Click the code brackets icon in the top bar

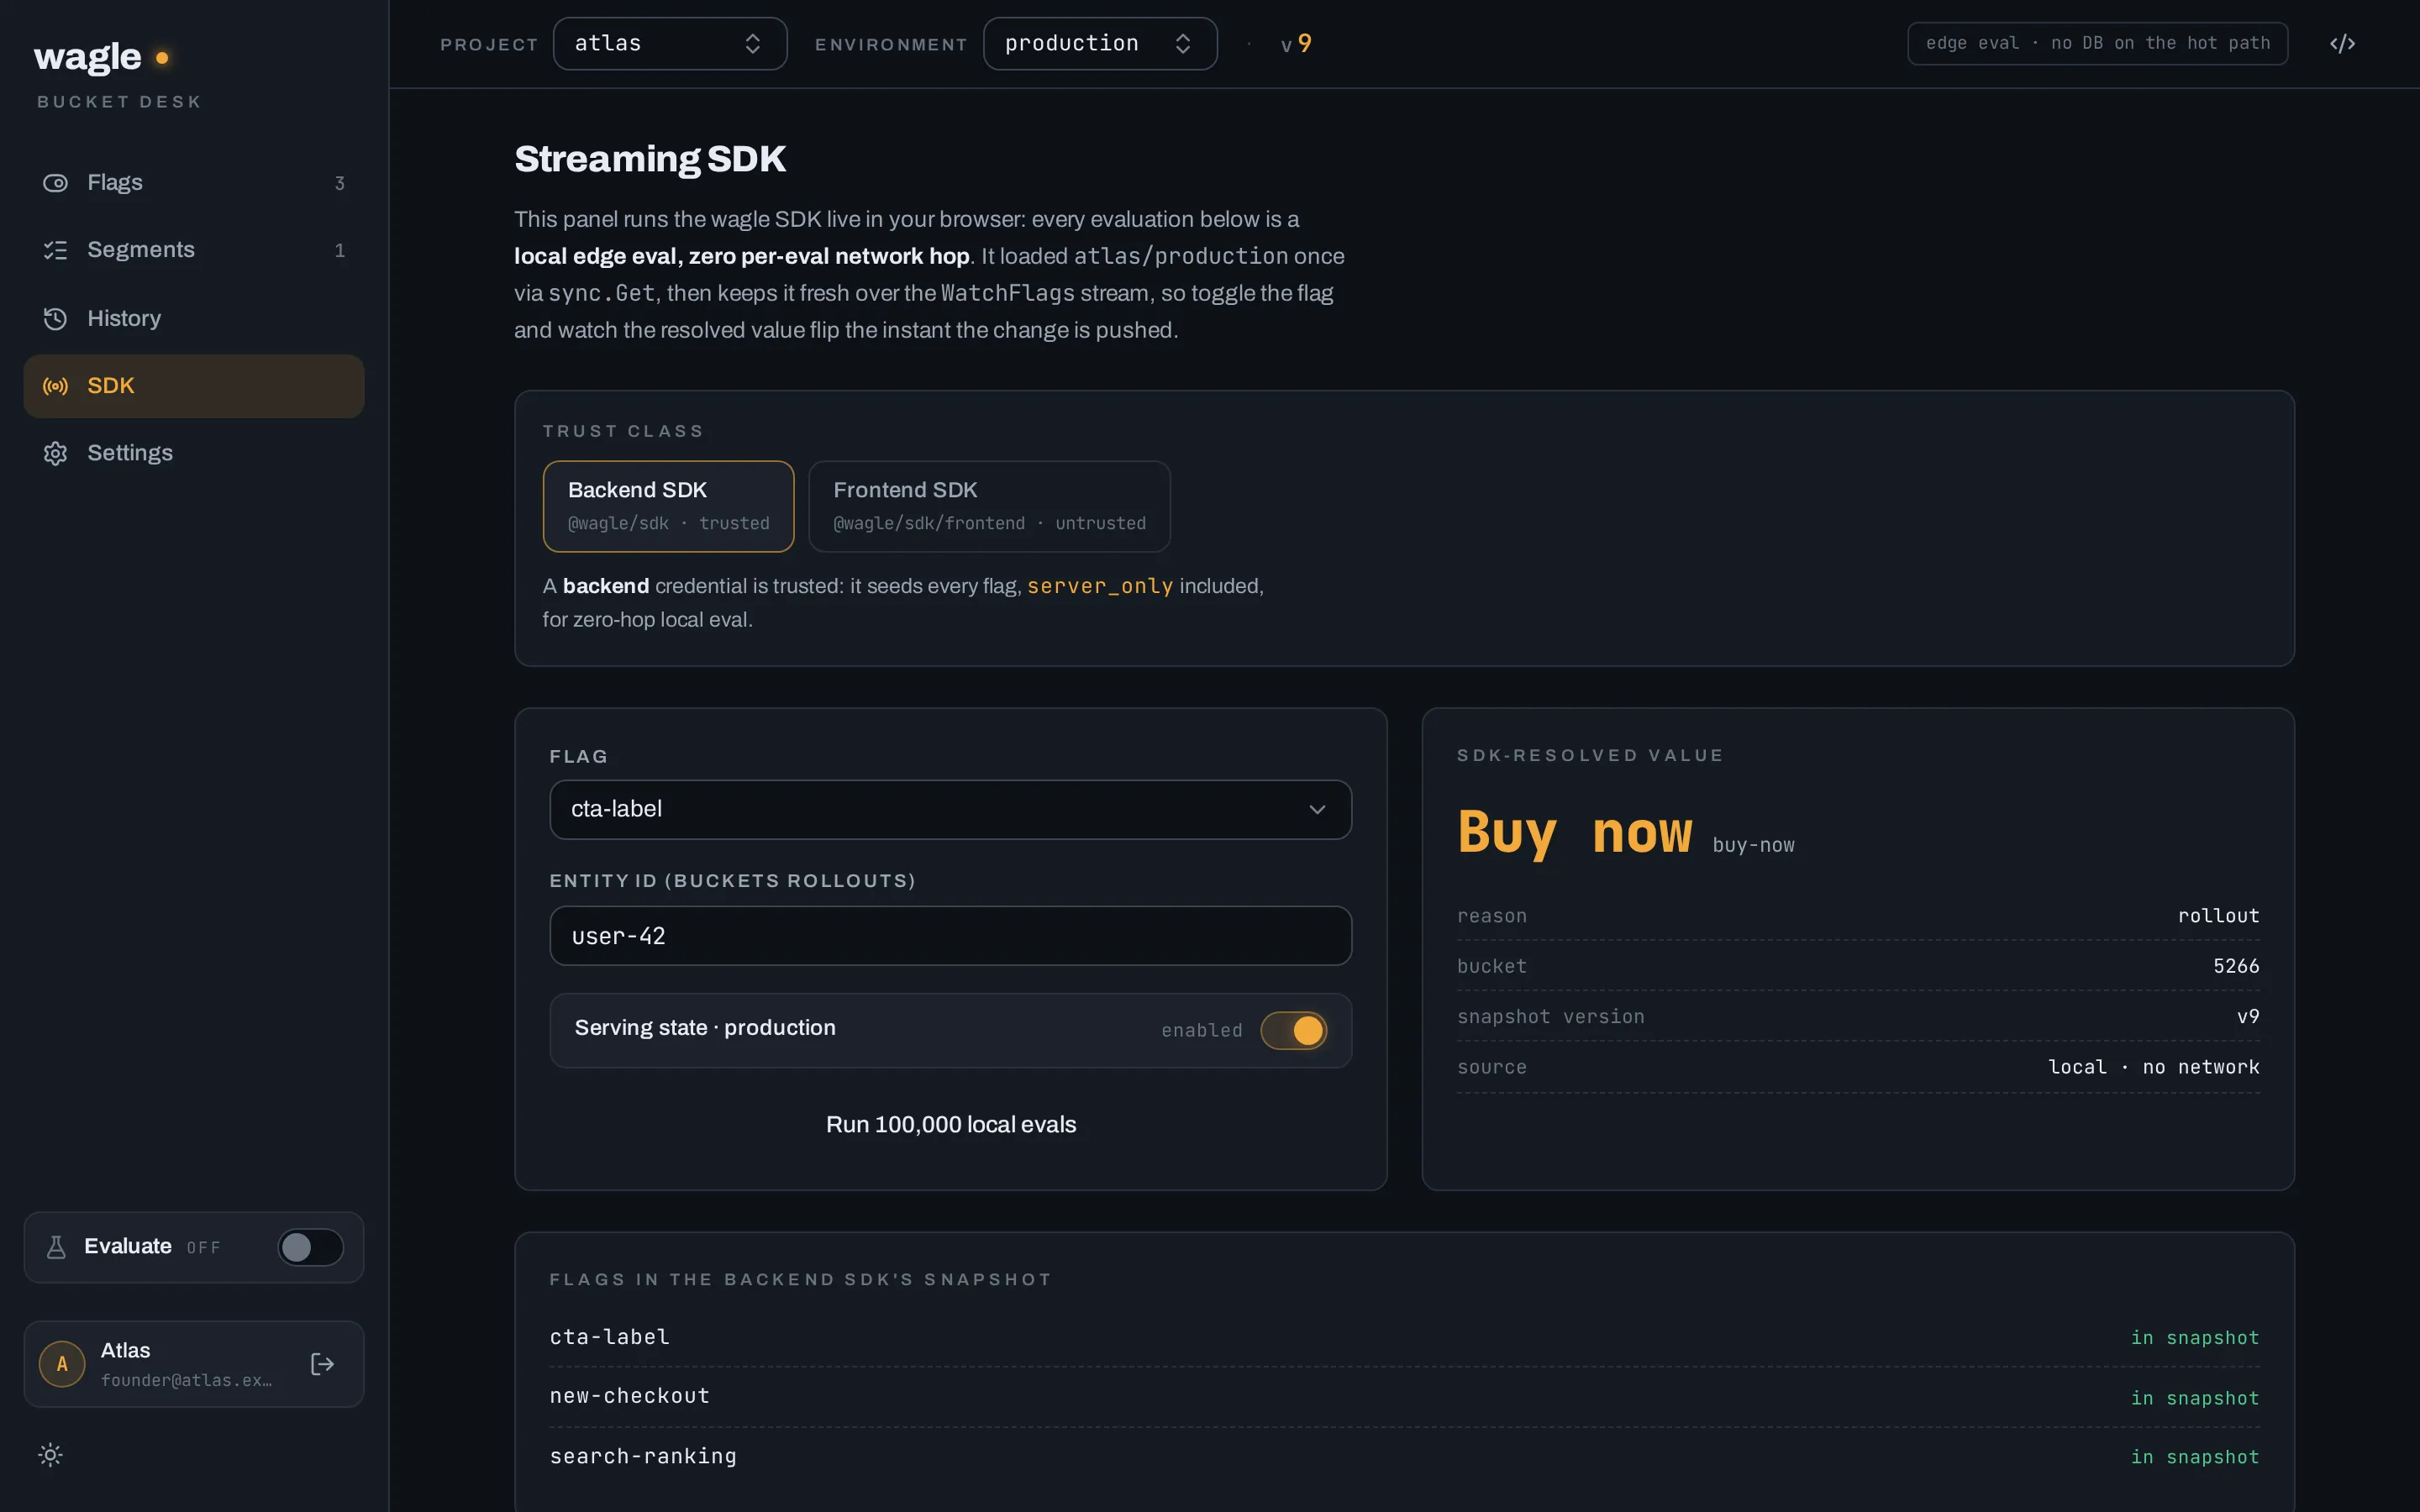2342,44
